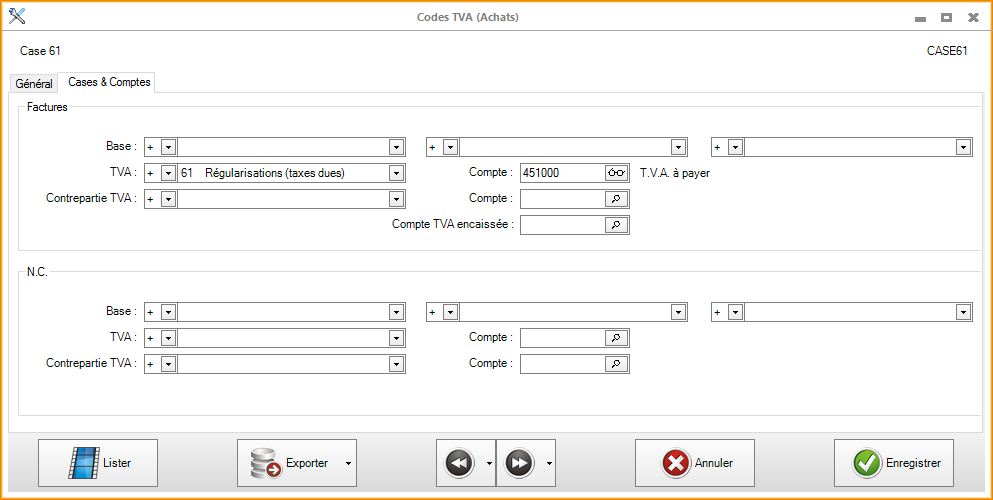993x500 pixels.
Task: Click the search icon for Compte TVA encaissée
Action: pyautogui.click(x=616, y=225)
